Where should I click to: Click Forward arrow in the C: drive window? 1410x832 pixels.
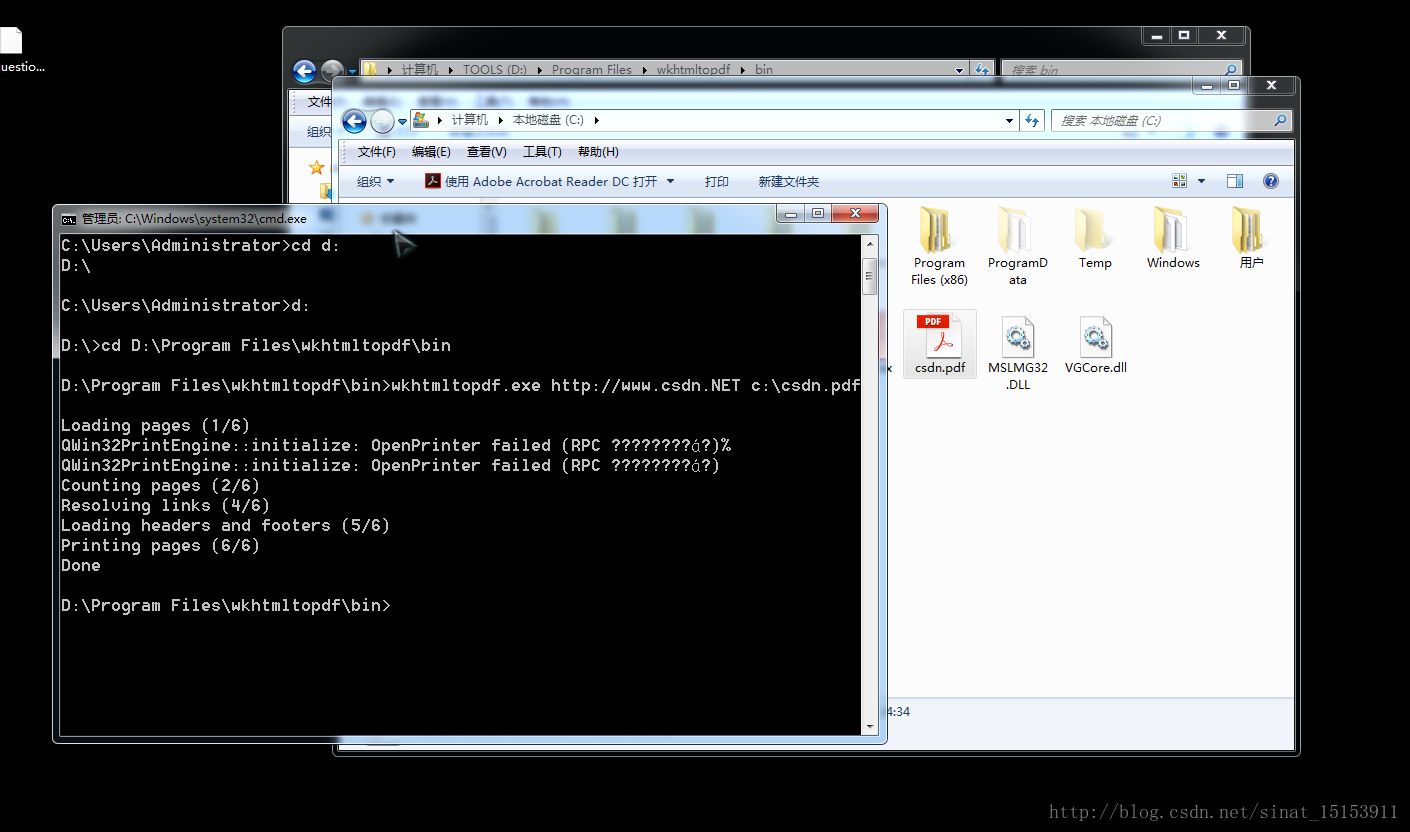[x=382, y=121]
